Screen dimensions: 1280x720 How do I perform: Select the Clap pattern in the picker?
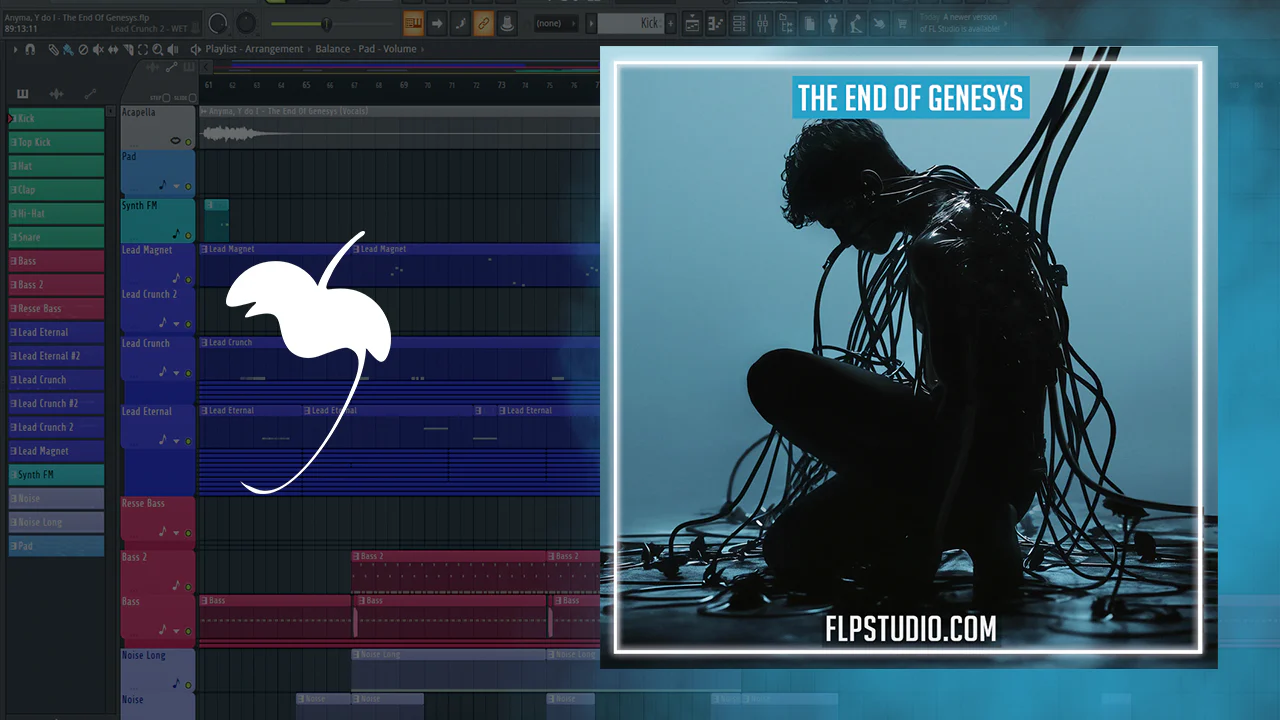[56, 190]
